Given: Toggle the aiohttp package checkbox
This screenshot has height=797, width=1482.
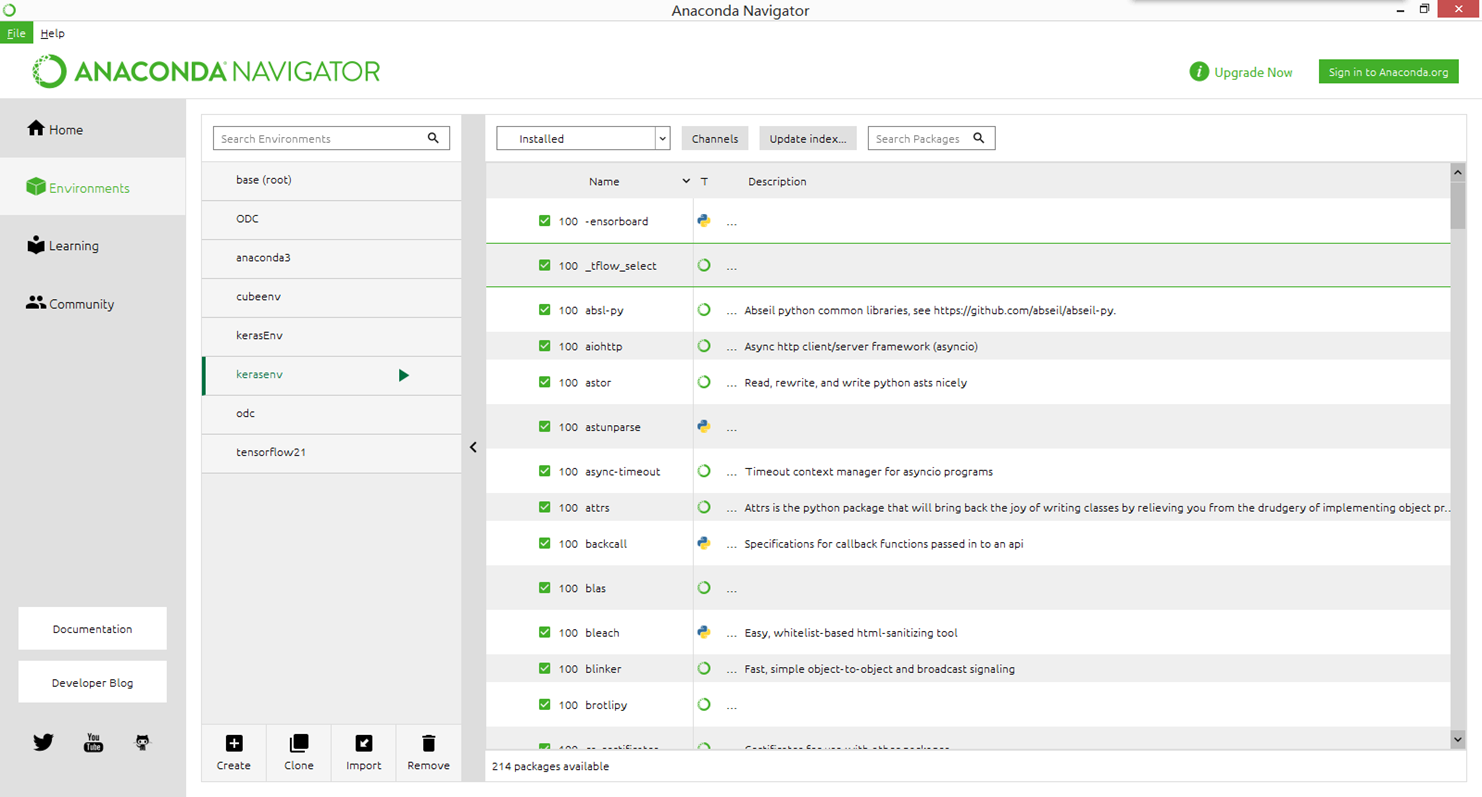Looking at the screenshot, I should pyautogui.click(x=544, y=346).
